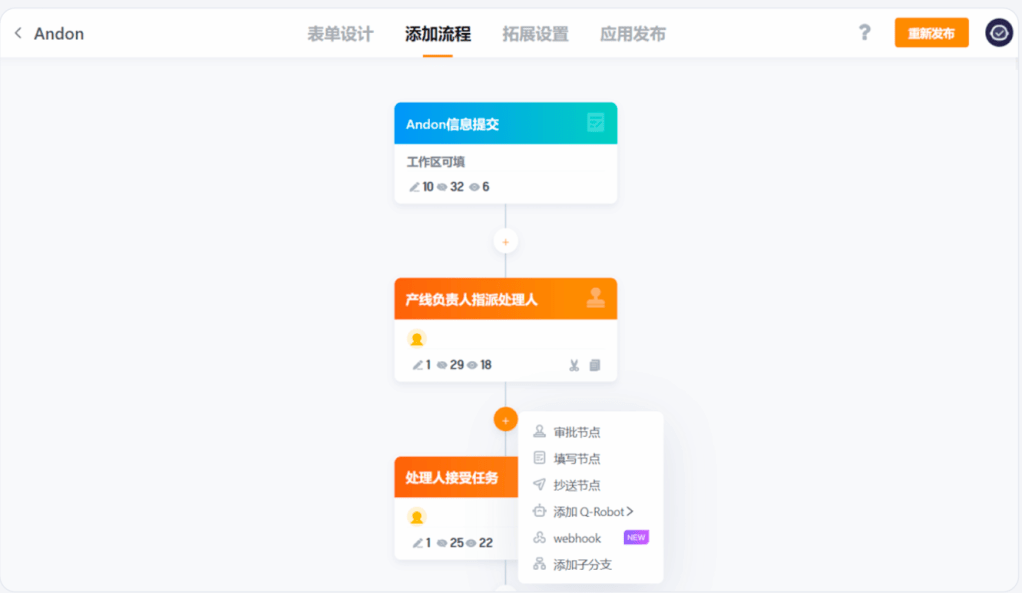Click the plus button below Andon信息提交 node
Screen dimensions: 1022x593
click(505, 241)
